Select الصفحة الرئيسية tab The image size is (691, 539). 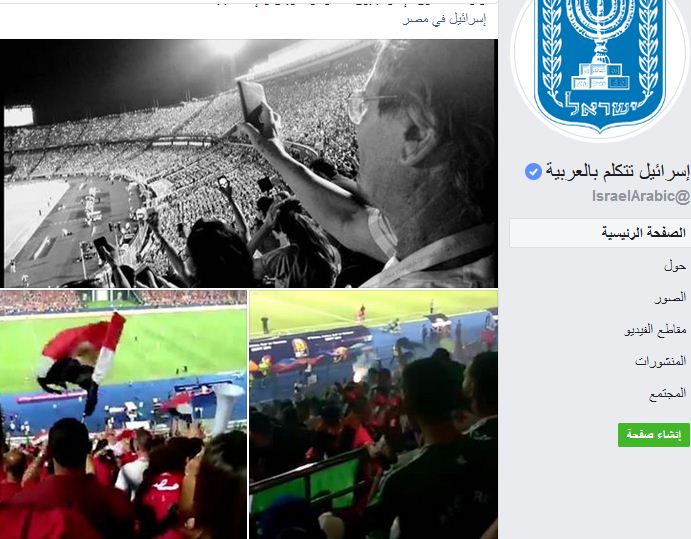click(600, 233)
